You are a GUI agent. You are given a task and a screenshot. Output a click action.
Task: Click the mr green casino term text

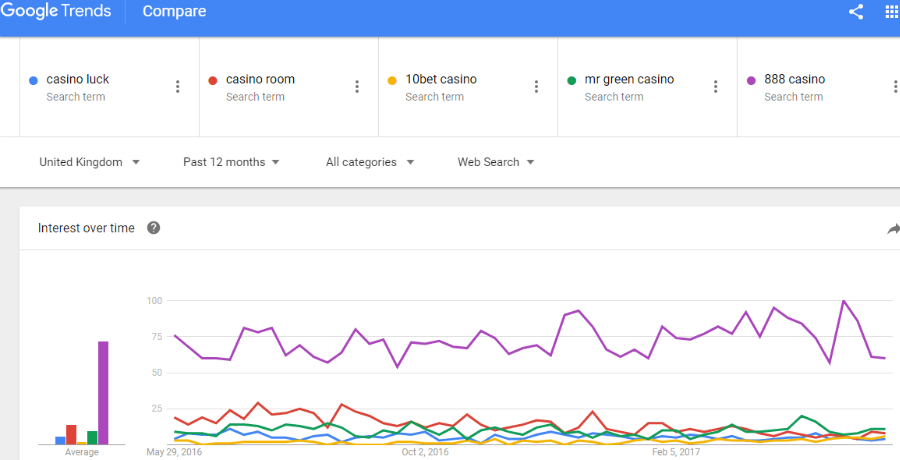click(x=629, y=79)
